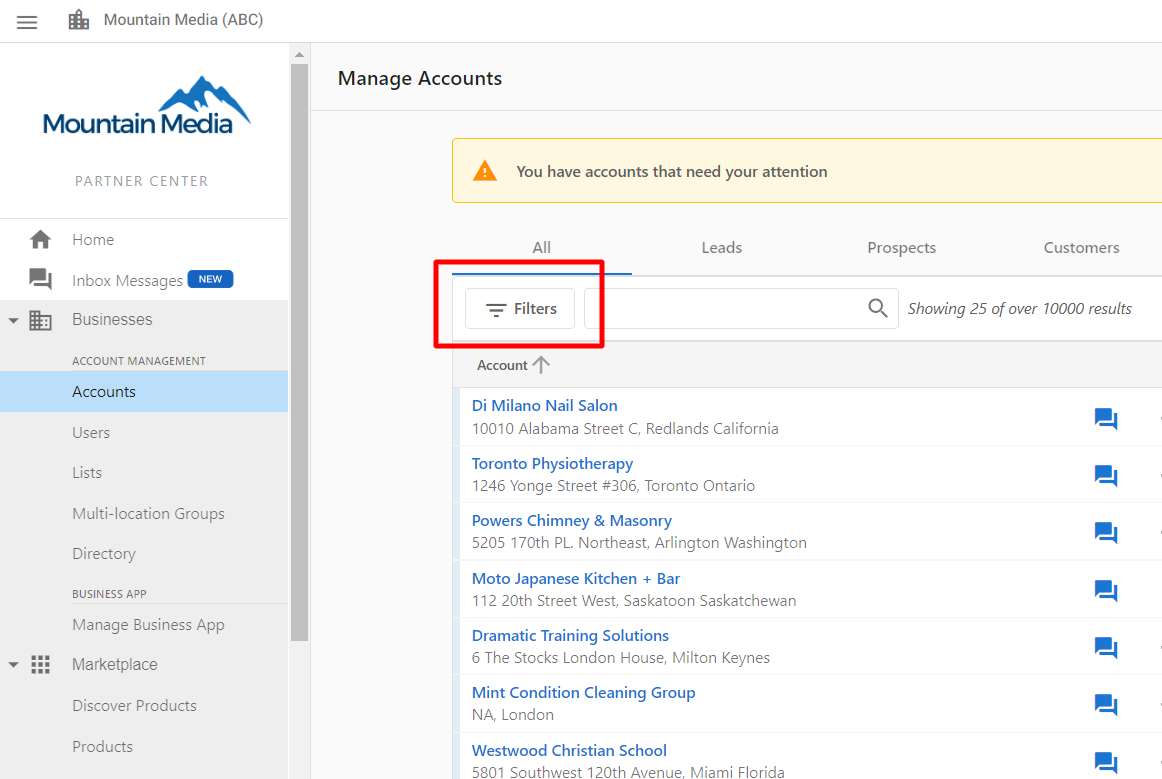Click the Mountain Media (ABC) title text
Screen dimensions: 1162x779
pos(183,20)
